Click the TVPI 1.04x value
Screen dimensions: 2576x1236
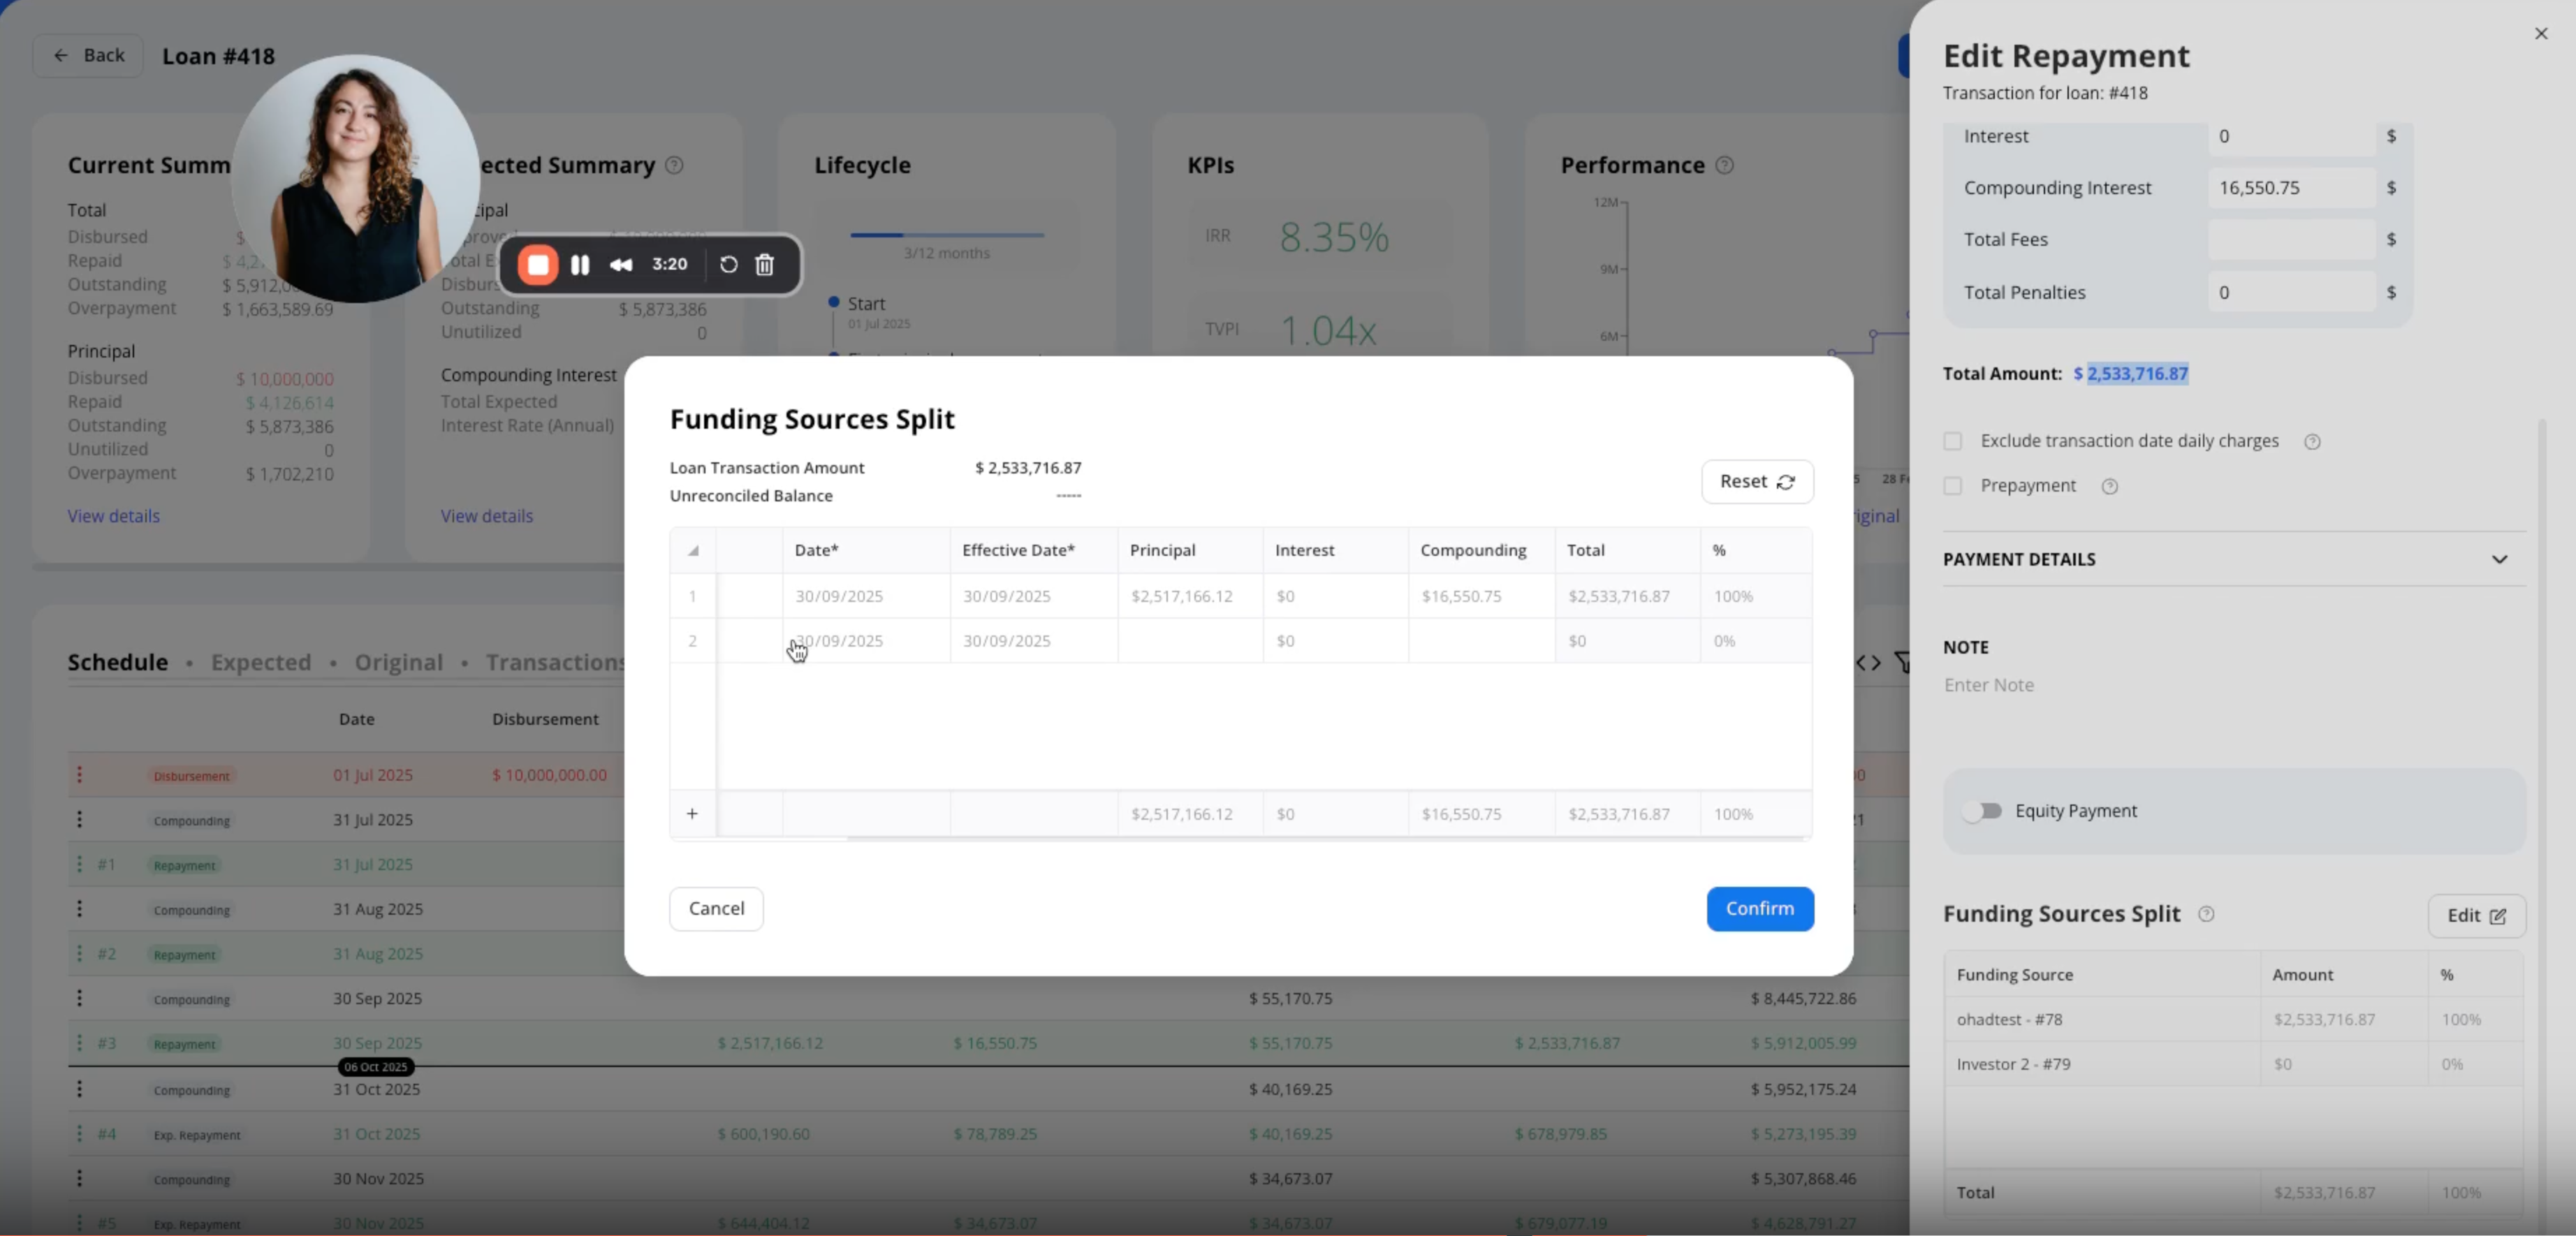point(1328,331)
